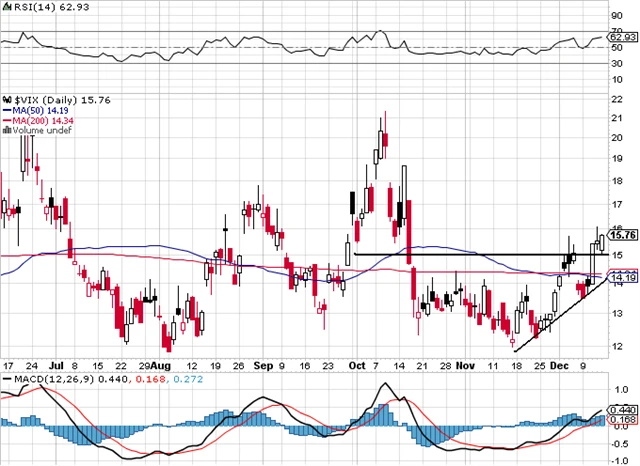Screen dimensions: 640x466
Task: Click the $VIX candlestick legend icon
Action: (x=6, y=100)
